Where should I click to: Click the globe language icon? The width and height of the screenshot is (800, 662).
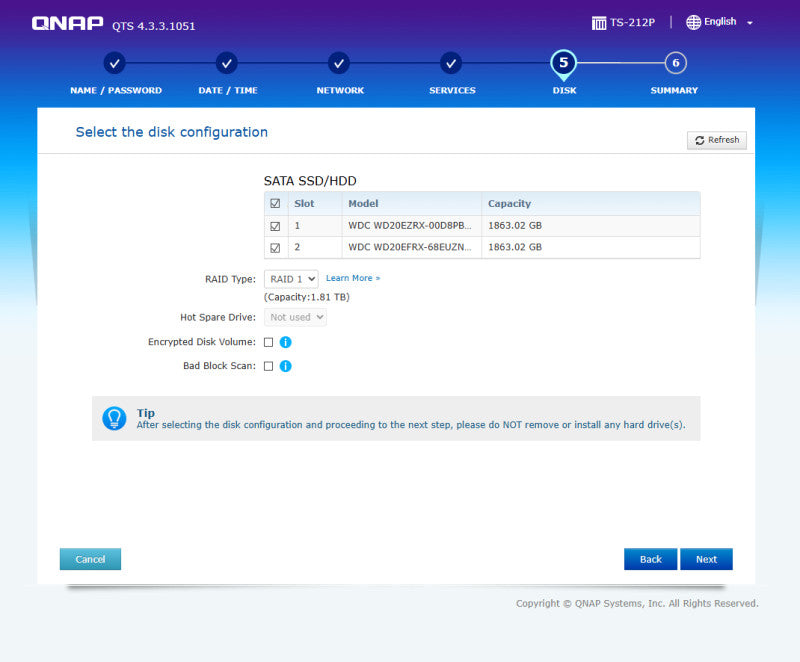(693, 22)
